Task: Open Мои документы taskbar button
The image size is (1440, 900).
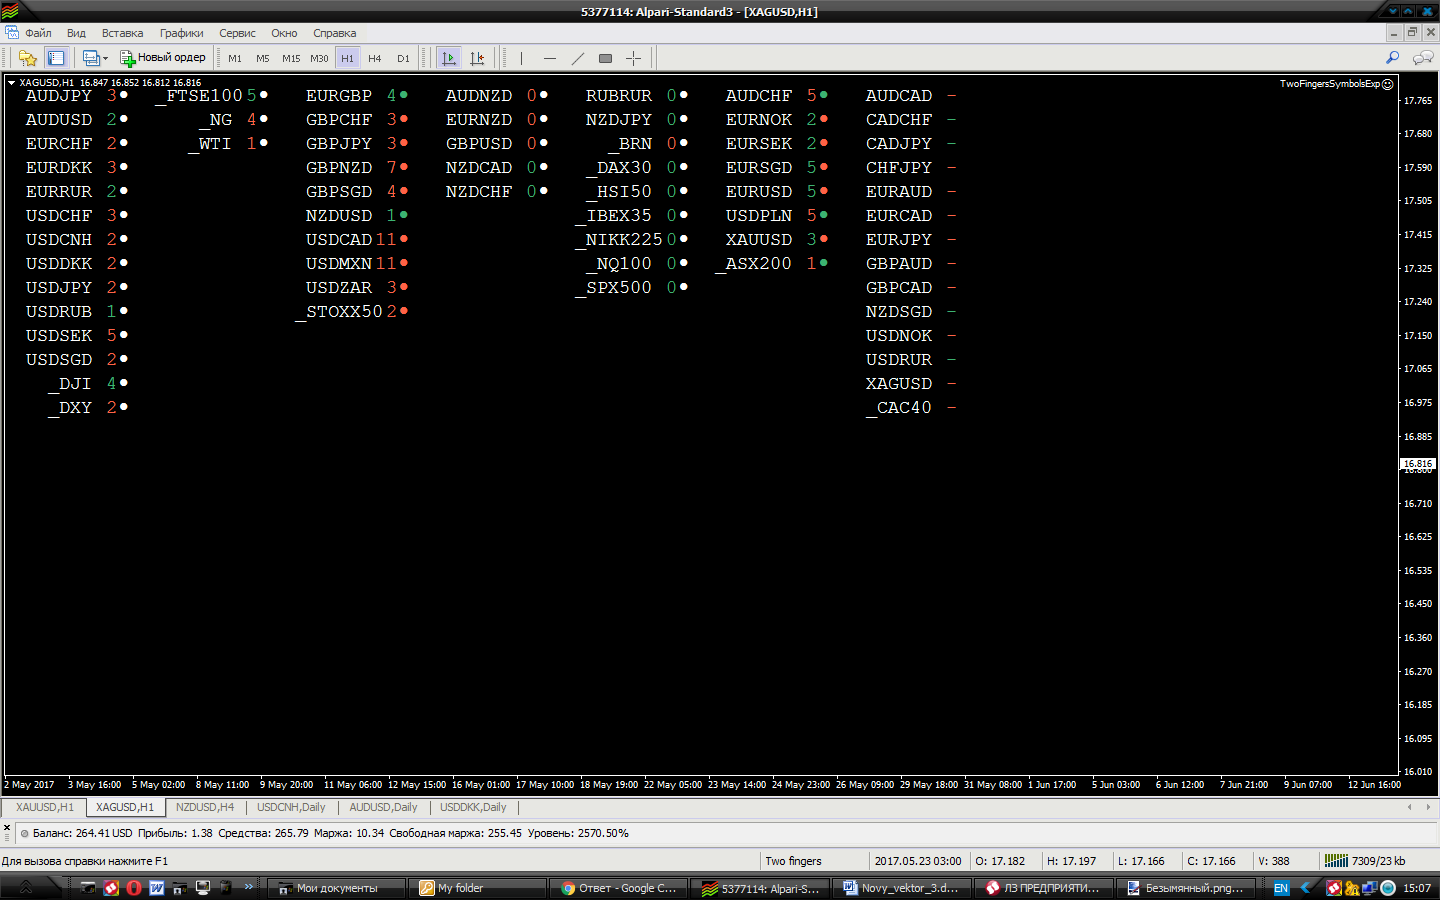Action: [x=337, y=888]
